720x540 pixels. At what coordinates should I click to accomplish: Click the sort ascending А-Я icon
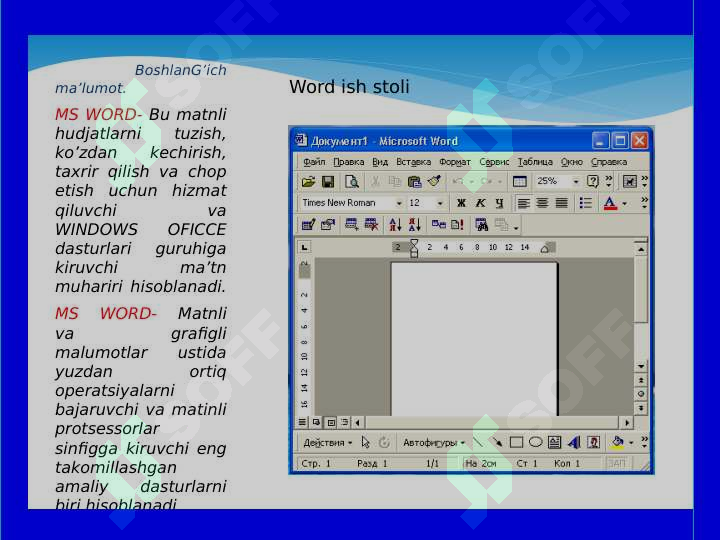(x=395, y=225)
